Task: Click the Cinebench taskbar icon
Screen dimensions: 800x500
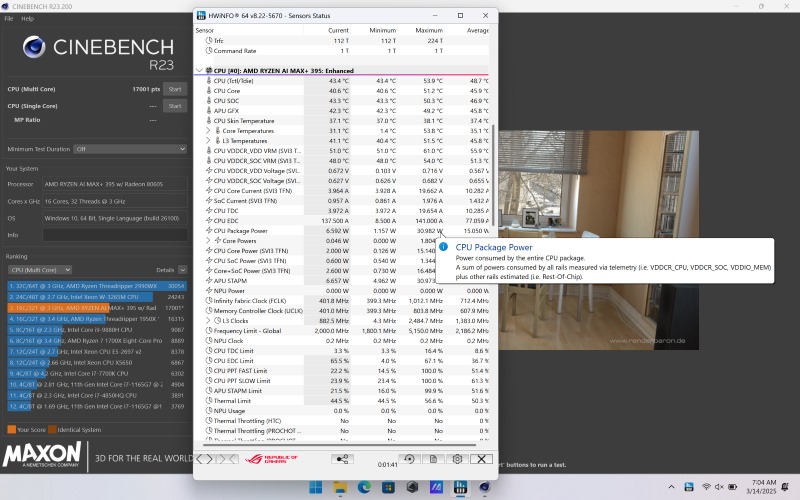Action: [485, 487]
